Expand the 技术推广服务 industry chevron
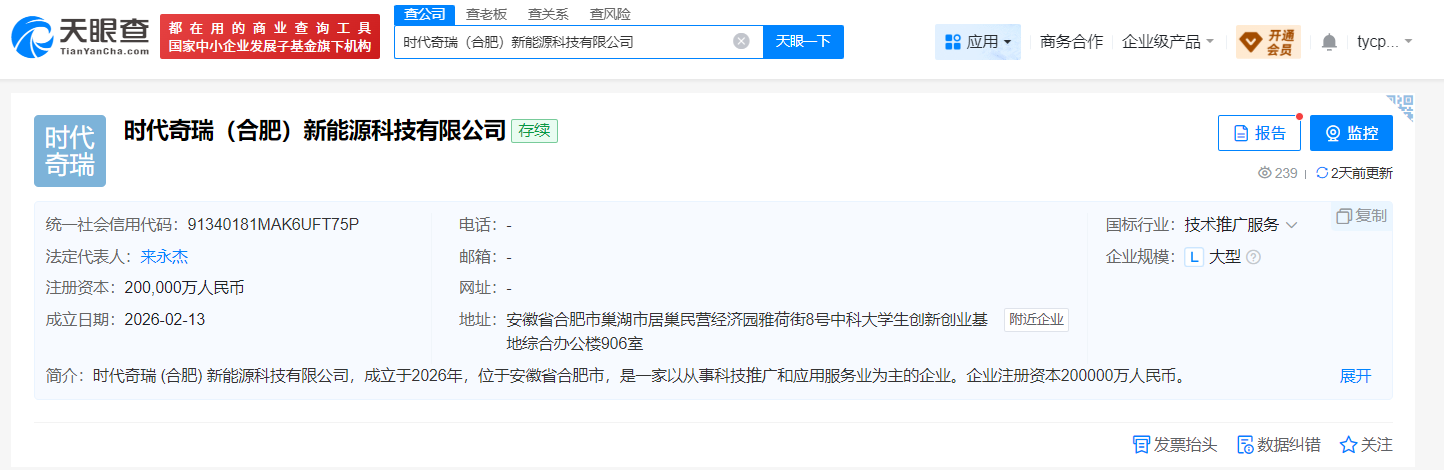Viewport: 1444px width, 470px height. 1291,225
